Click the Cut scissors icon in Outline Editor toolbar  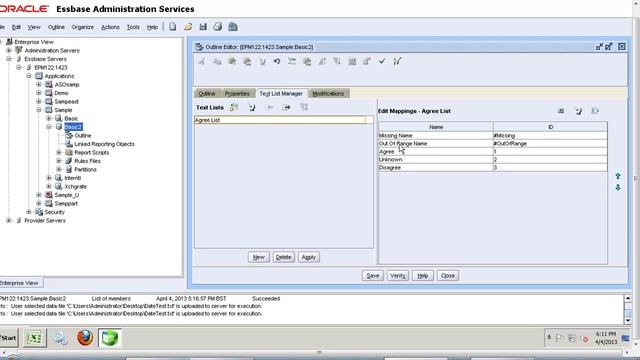[202, 62]
